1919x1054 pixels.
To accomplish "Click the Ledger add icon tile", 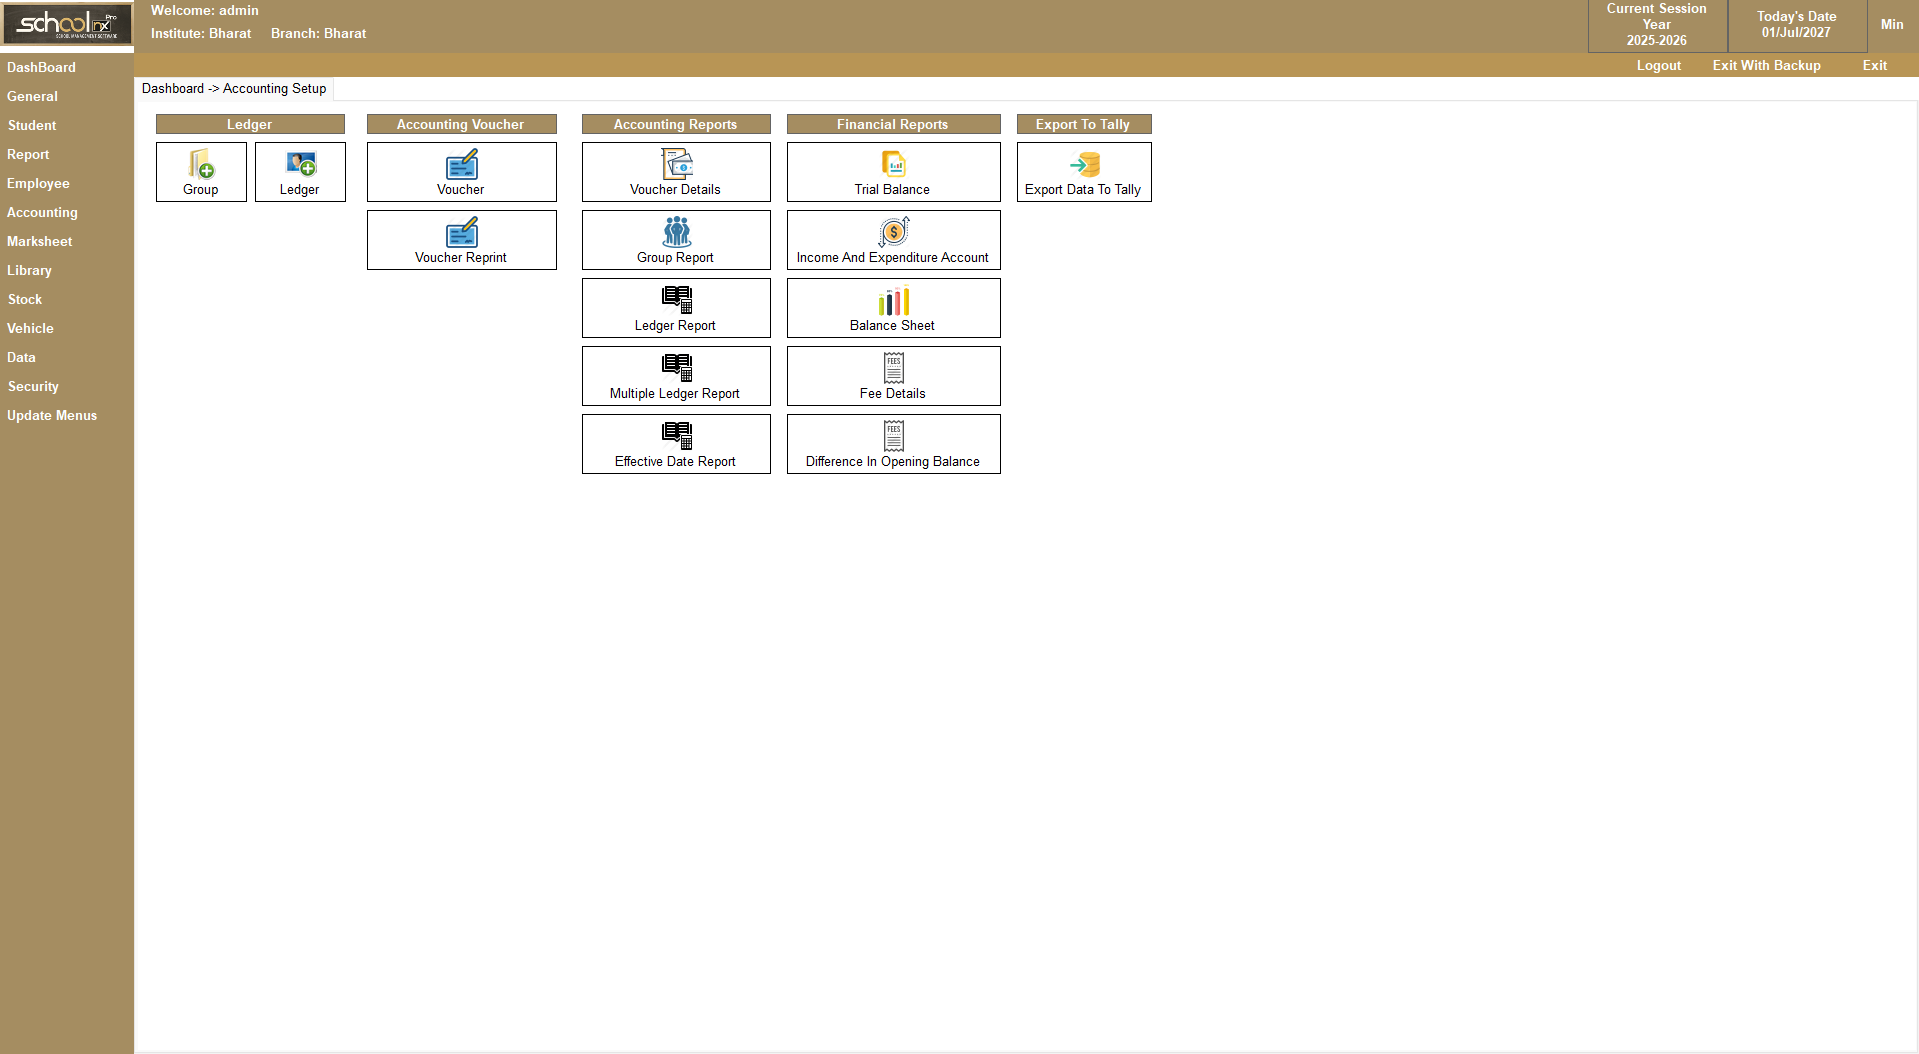I will [x=300, y=172].
